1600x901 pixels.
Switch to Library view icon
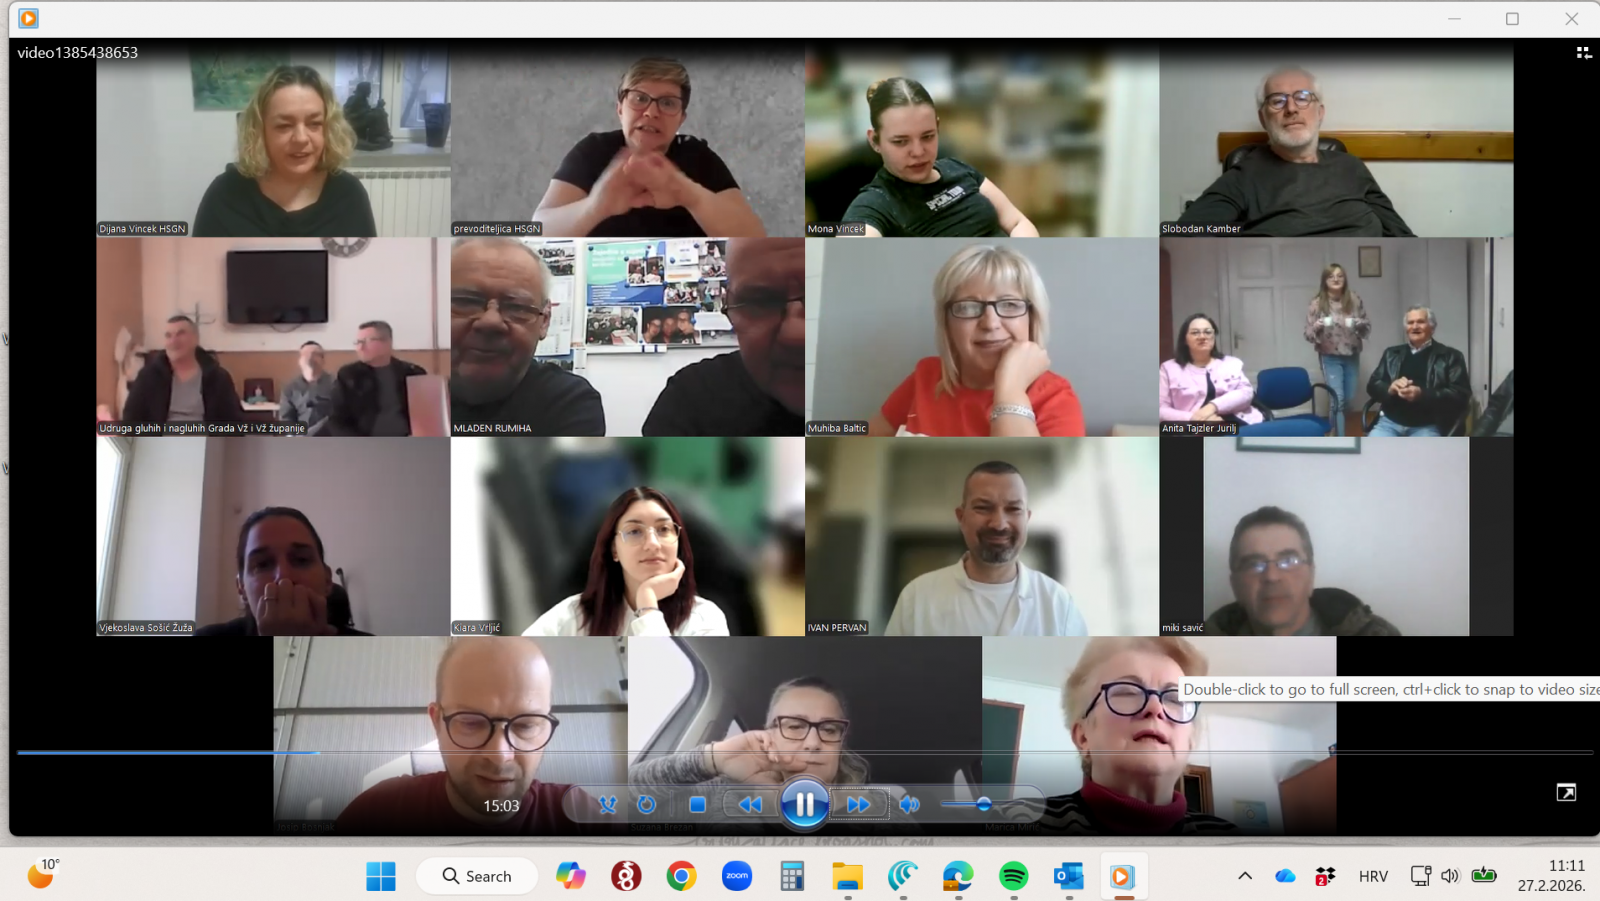click(x=1584, y=53)
